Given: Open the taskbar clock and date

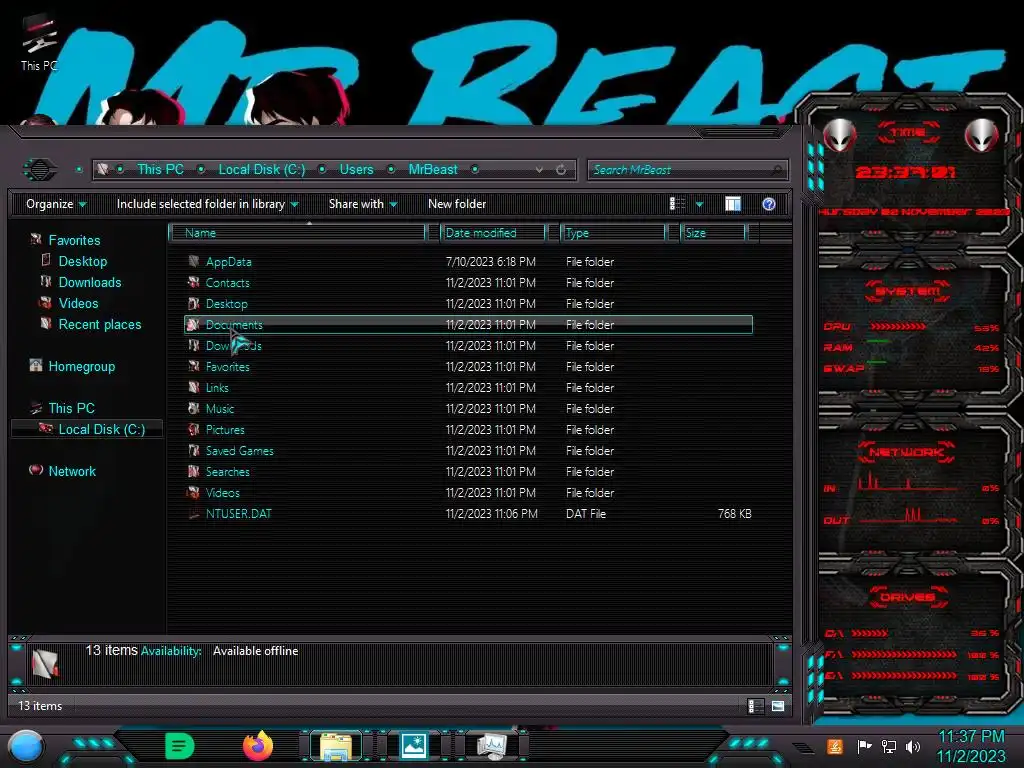Looking at the screenshot, I should tap(971, 746).
